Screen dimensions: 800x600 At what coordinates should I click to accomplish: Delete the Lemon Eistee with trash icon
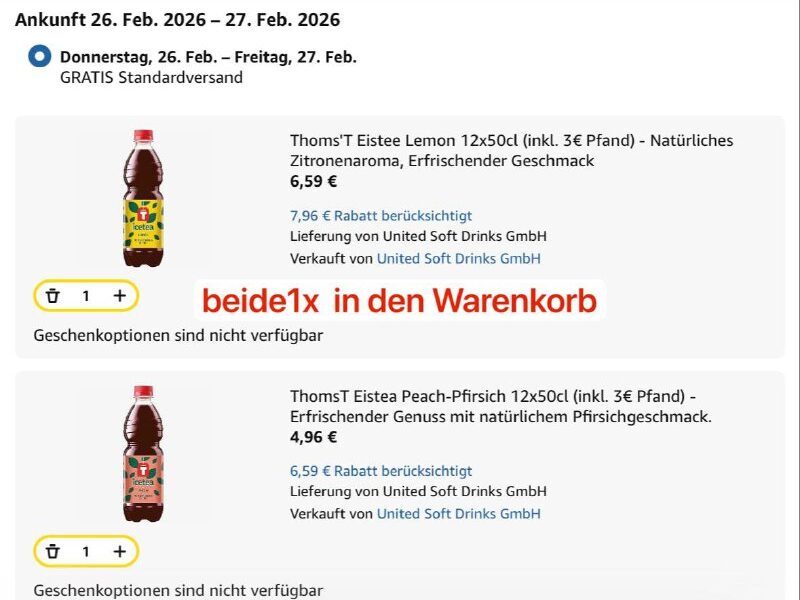(x=53, y=296)
